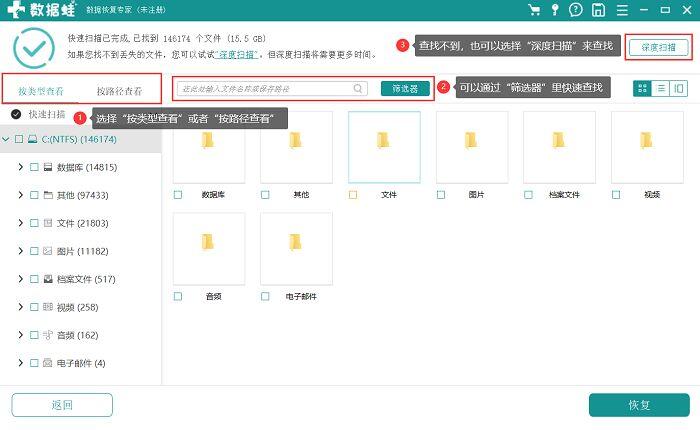Check the 音频 (162) tree checkbox
Viewport: 700px width, 430px height.
(x=34, y=335)
